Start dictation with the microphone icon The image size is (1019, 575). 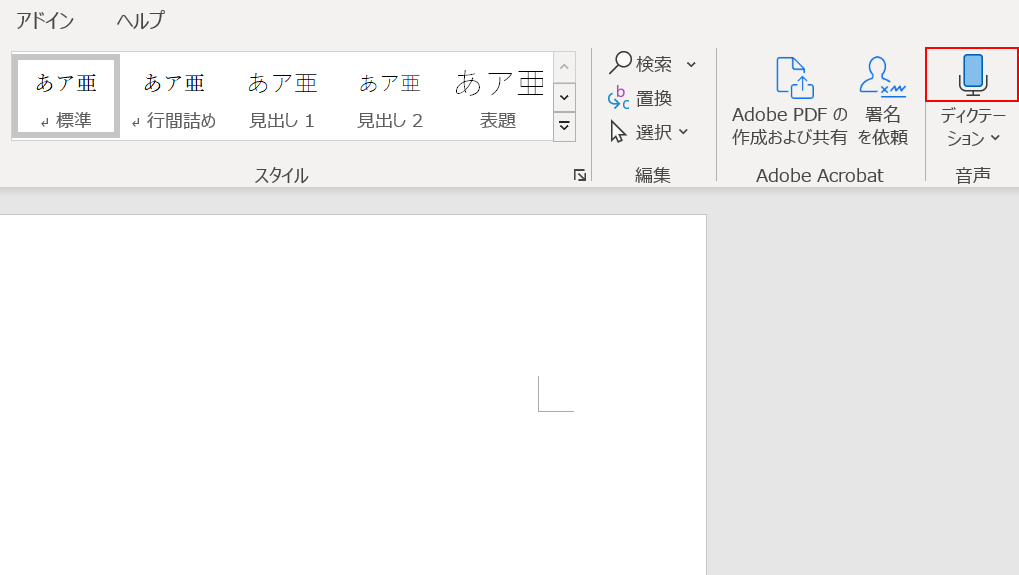972,76
